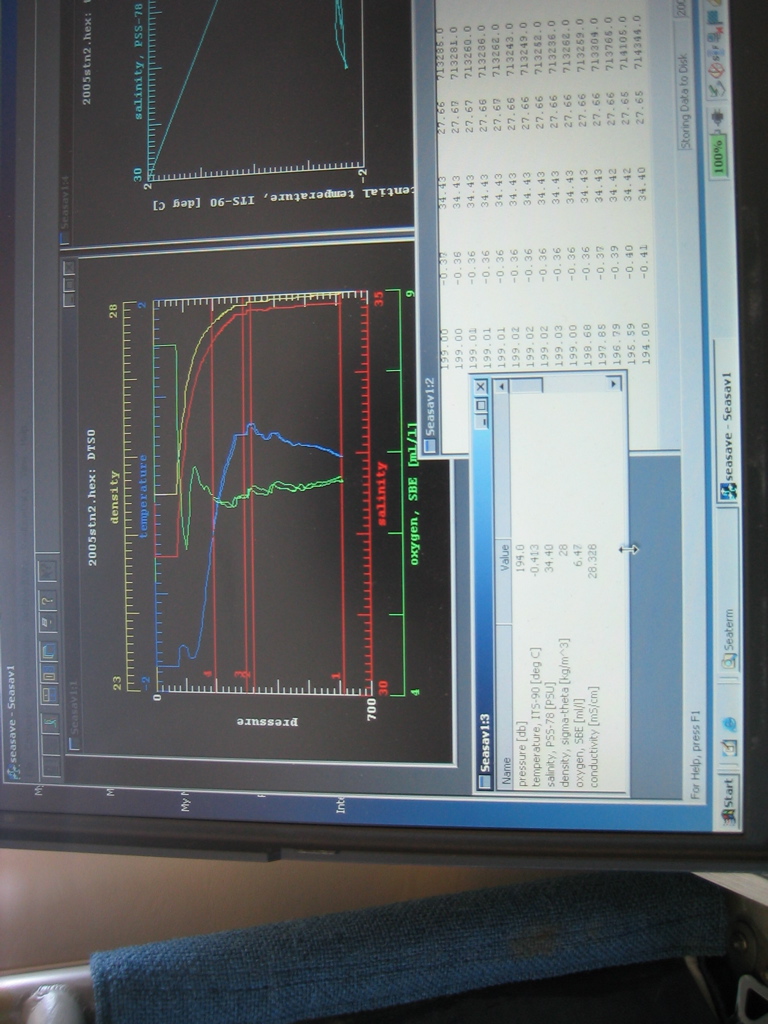Close the Seasav1:3 window
The width and height of the screenshot is (768, 1024).
tap(481, 386)
